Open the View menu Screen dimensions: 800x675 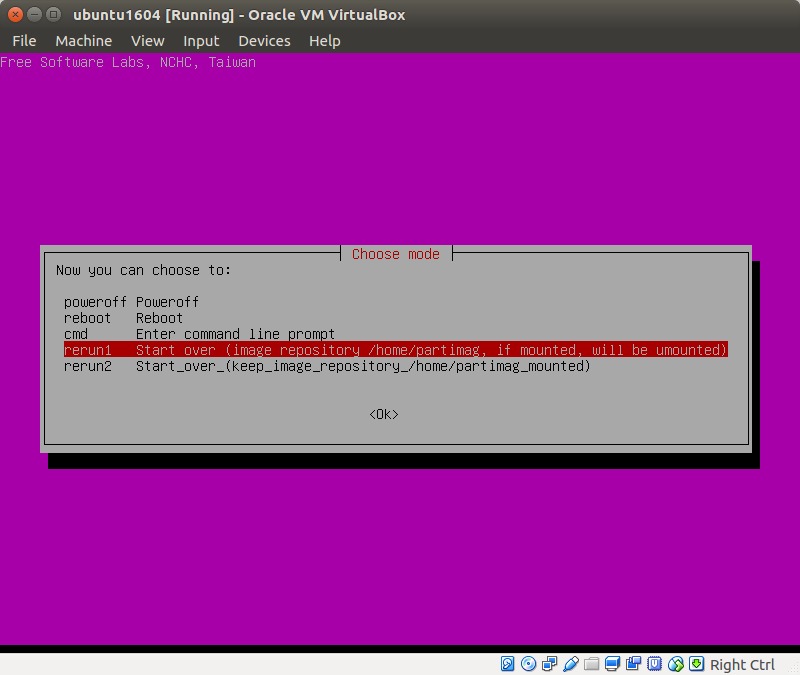(x=147, y=41)
